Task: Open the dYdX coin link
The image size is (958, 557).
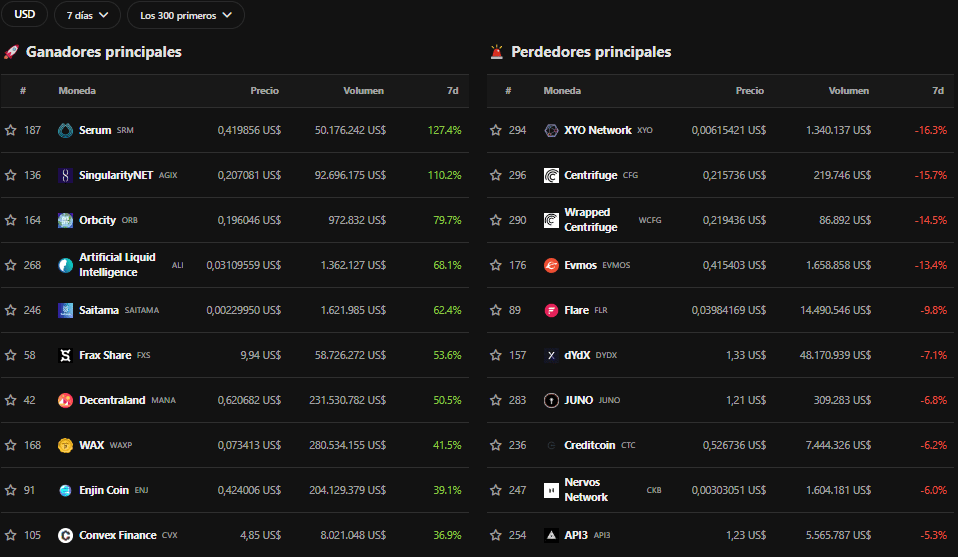Action: pos(577,355)
